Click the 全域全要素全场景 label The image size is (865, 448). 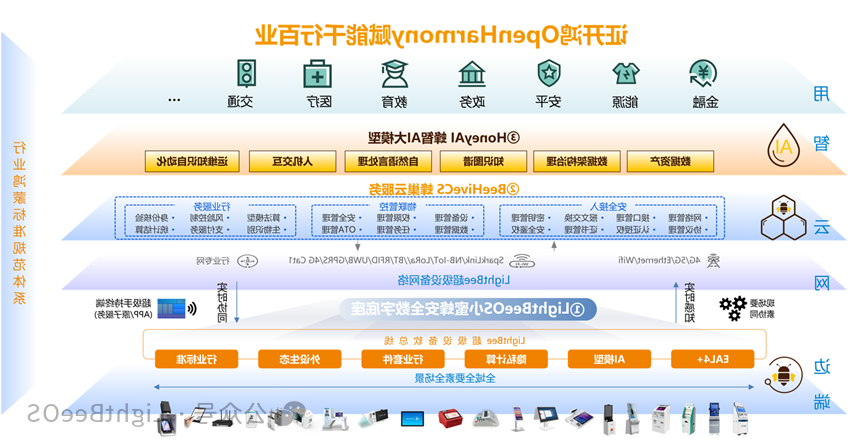click(455, 378)
